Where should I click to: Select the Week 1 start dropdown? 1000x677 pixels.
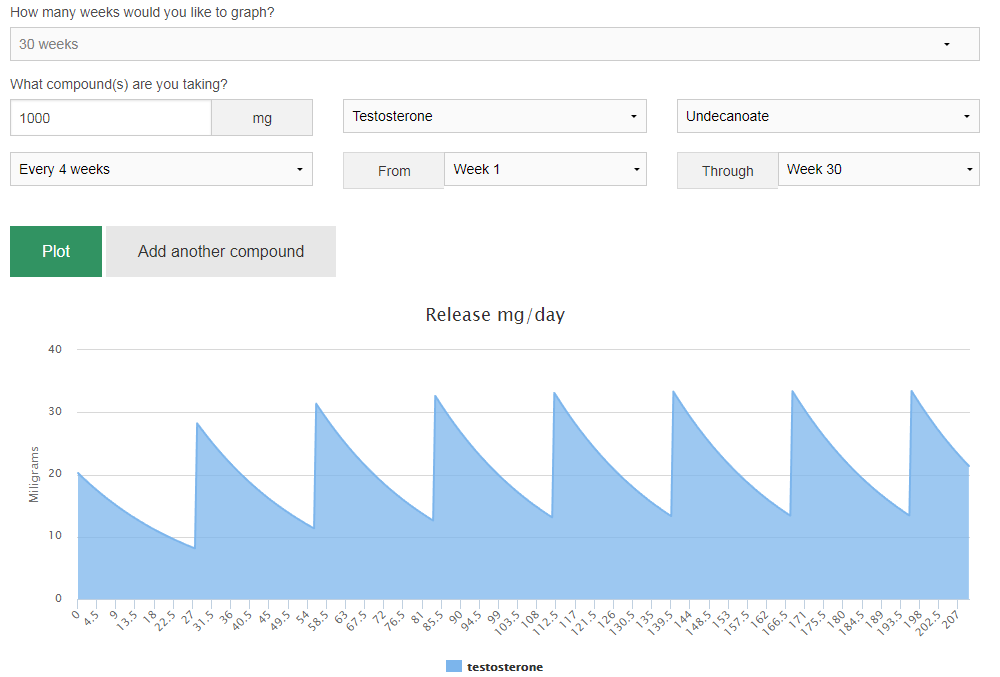pos(544,169)
